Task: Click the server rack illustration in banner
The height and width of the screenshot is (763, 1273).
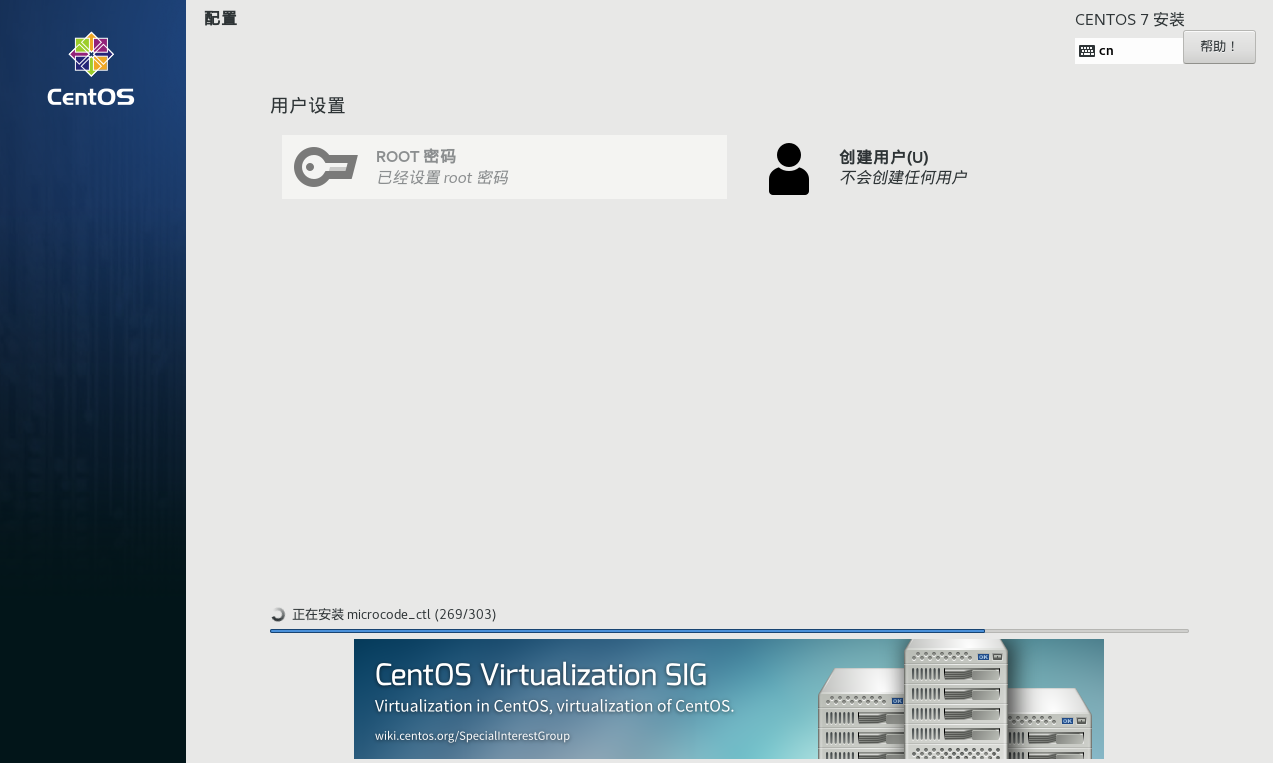Action: pos(955,699)
